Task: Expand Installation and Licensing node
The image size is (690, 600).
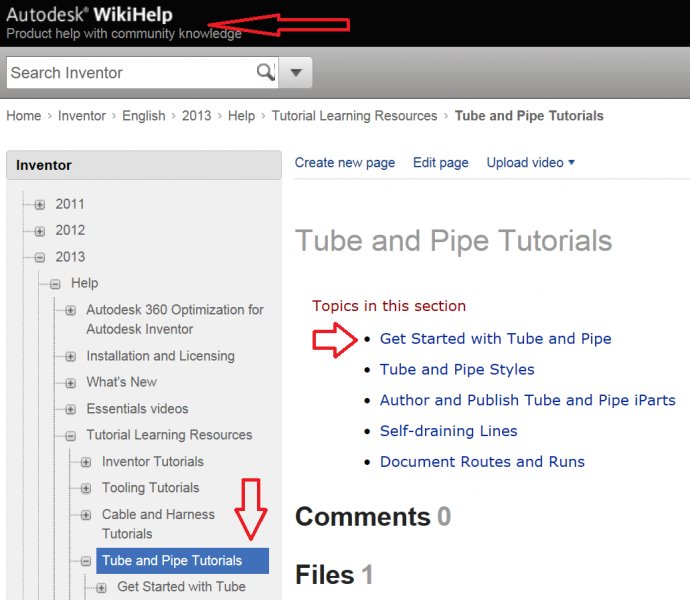Action: coord(70,356)
